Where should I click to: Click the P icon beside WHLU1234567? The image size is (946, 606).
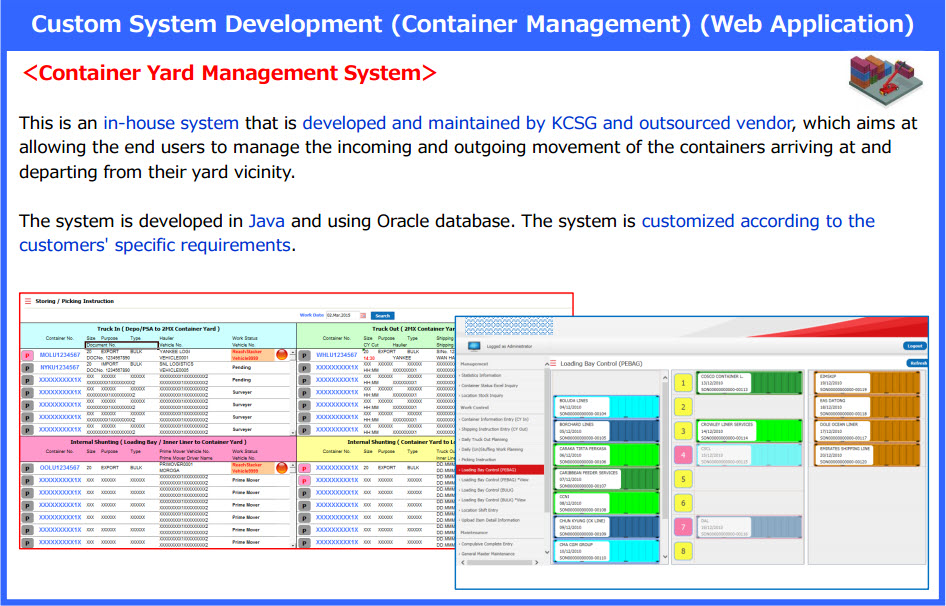305,355
